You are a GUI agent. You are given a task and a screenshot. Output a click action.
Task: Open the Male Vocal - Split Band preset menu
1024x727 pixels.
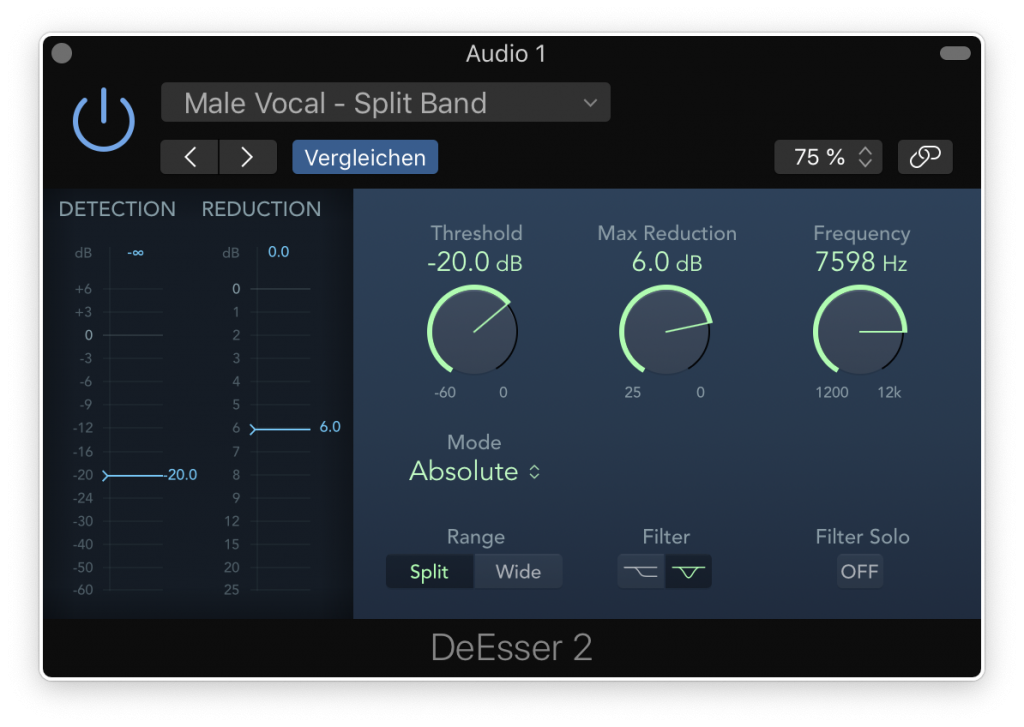tap(386, 103)
